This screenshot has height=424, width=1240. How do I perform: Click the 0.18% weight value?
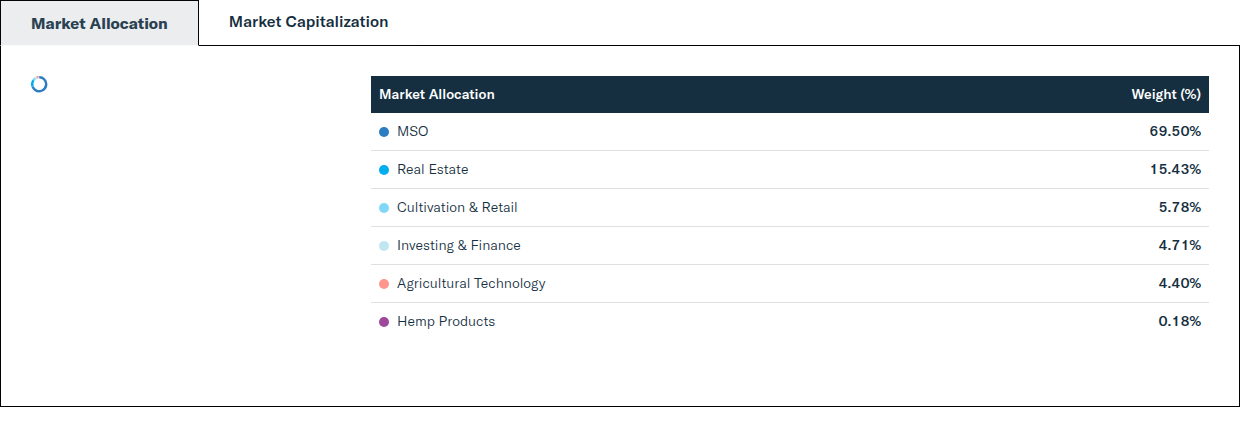point(1179,322)
